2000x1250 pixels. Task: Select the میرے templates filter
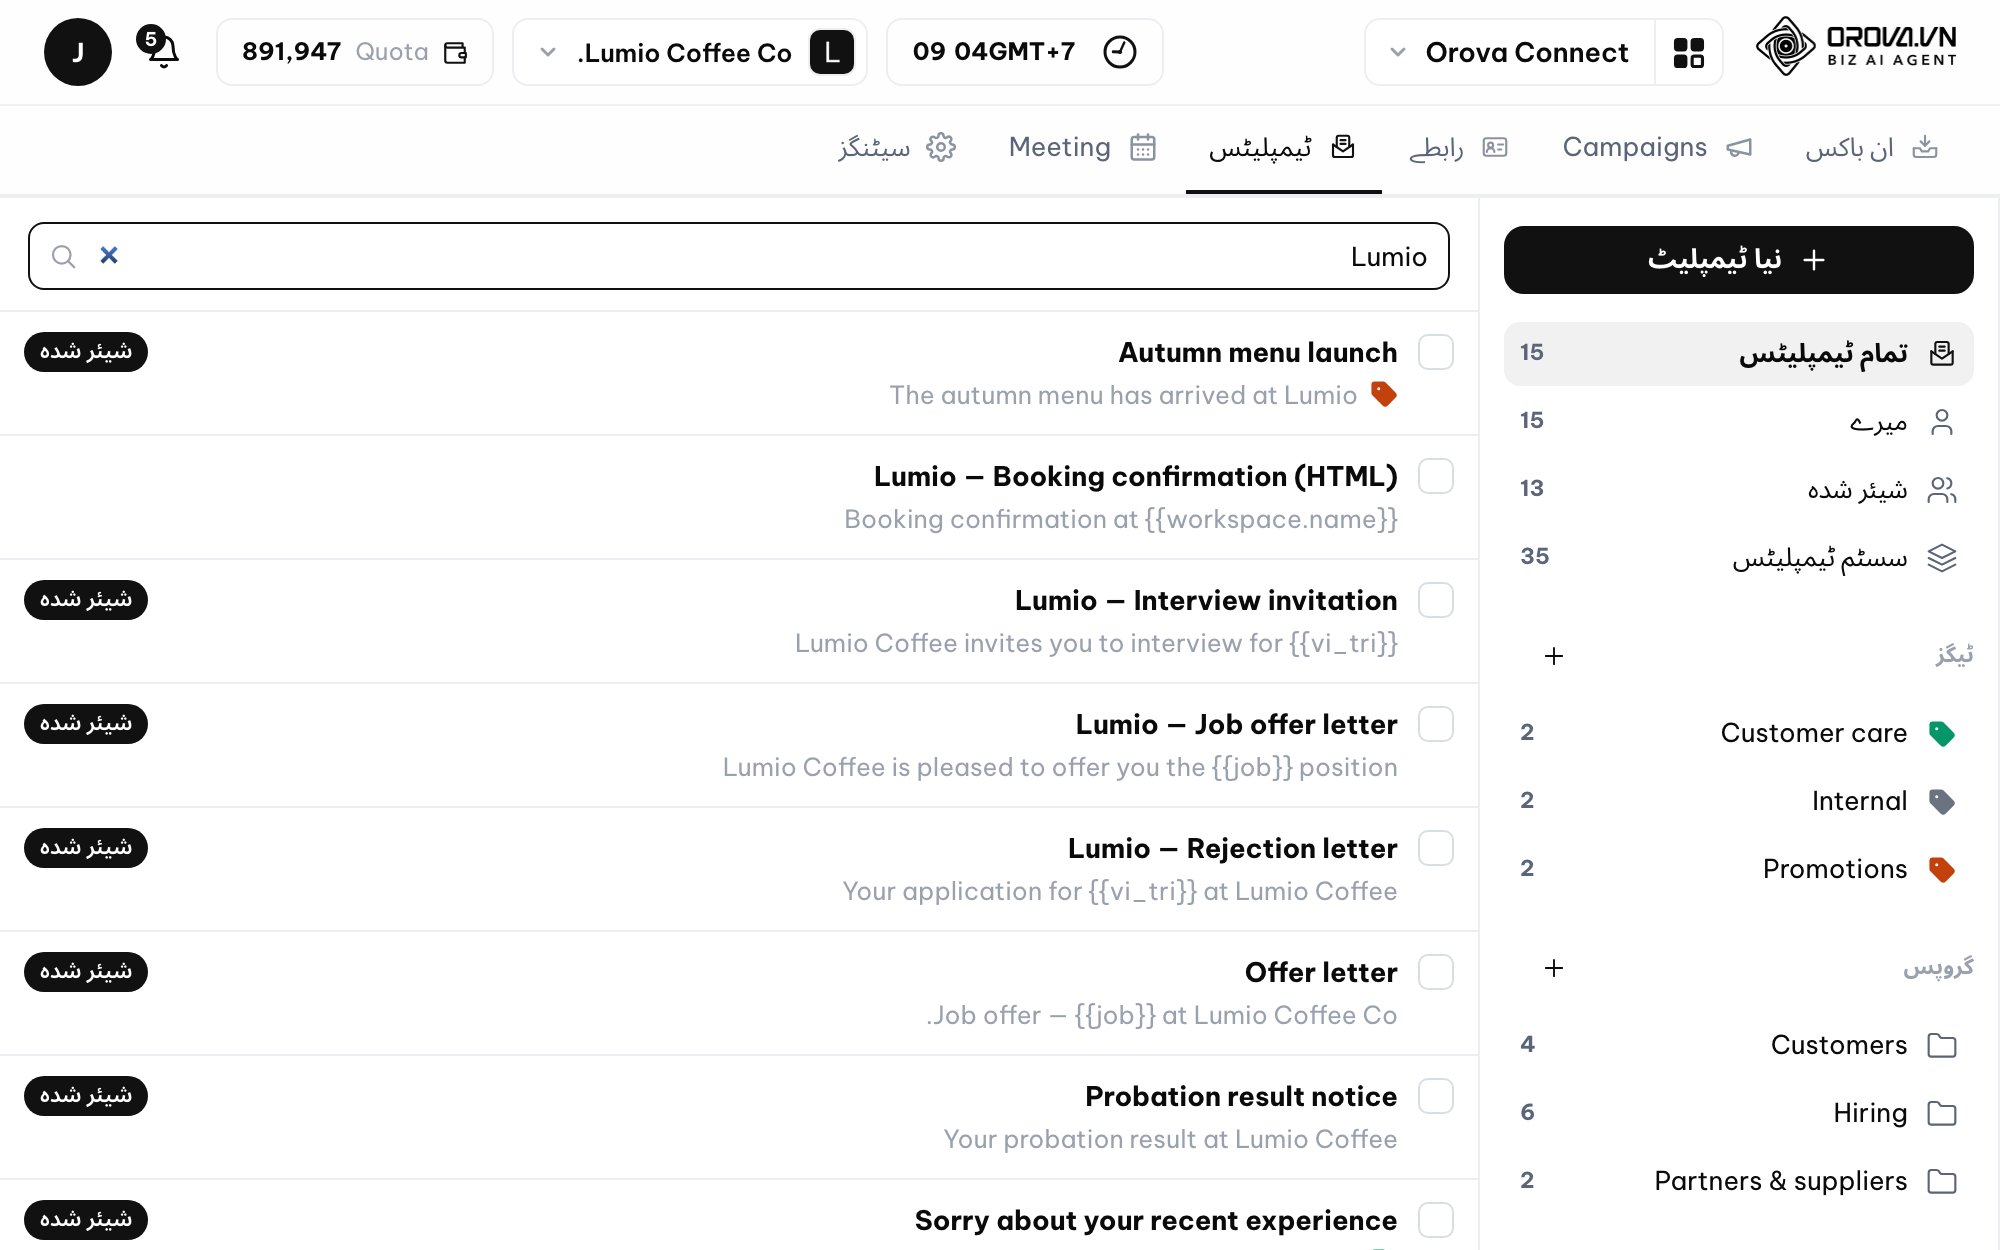click(1739, 421)
